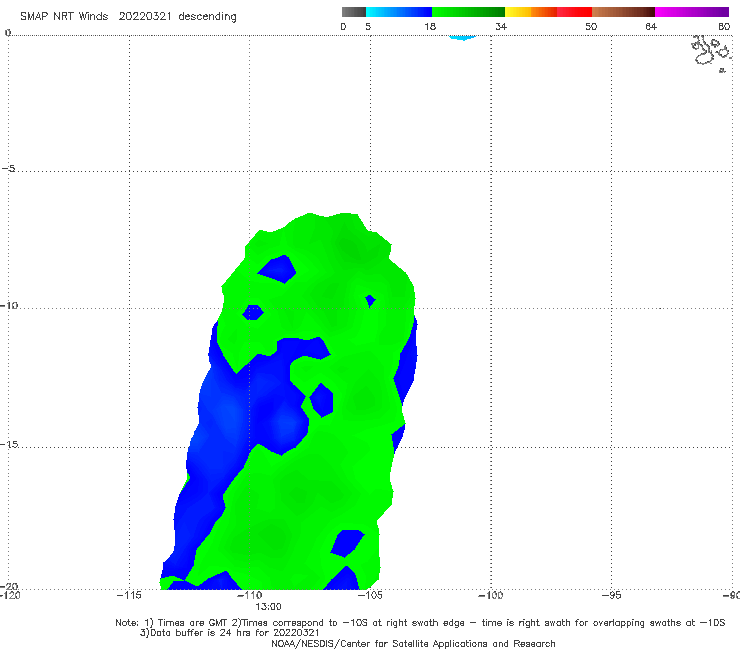740x650 pixels.
Task: Click the gray 0-5 segment of color bar
Action: pos(353,12)
